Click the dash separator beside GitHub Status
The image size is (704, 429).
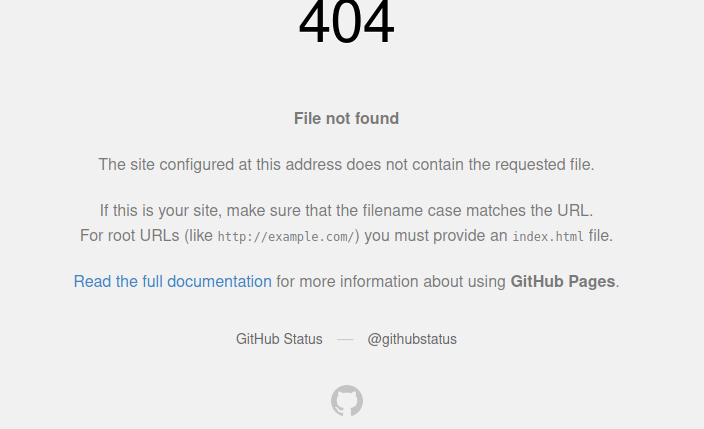[x=345, y=340]
